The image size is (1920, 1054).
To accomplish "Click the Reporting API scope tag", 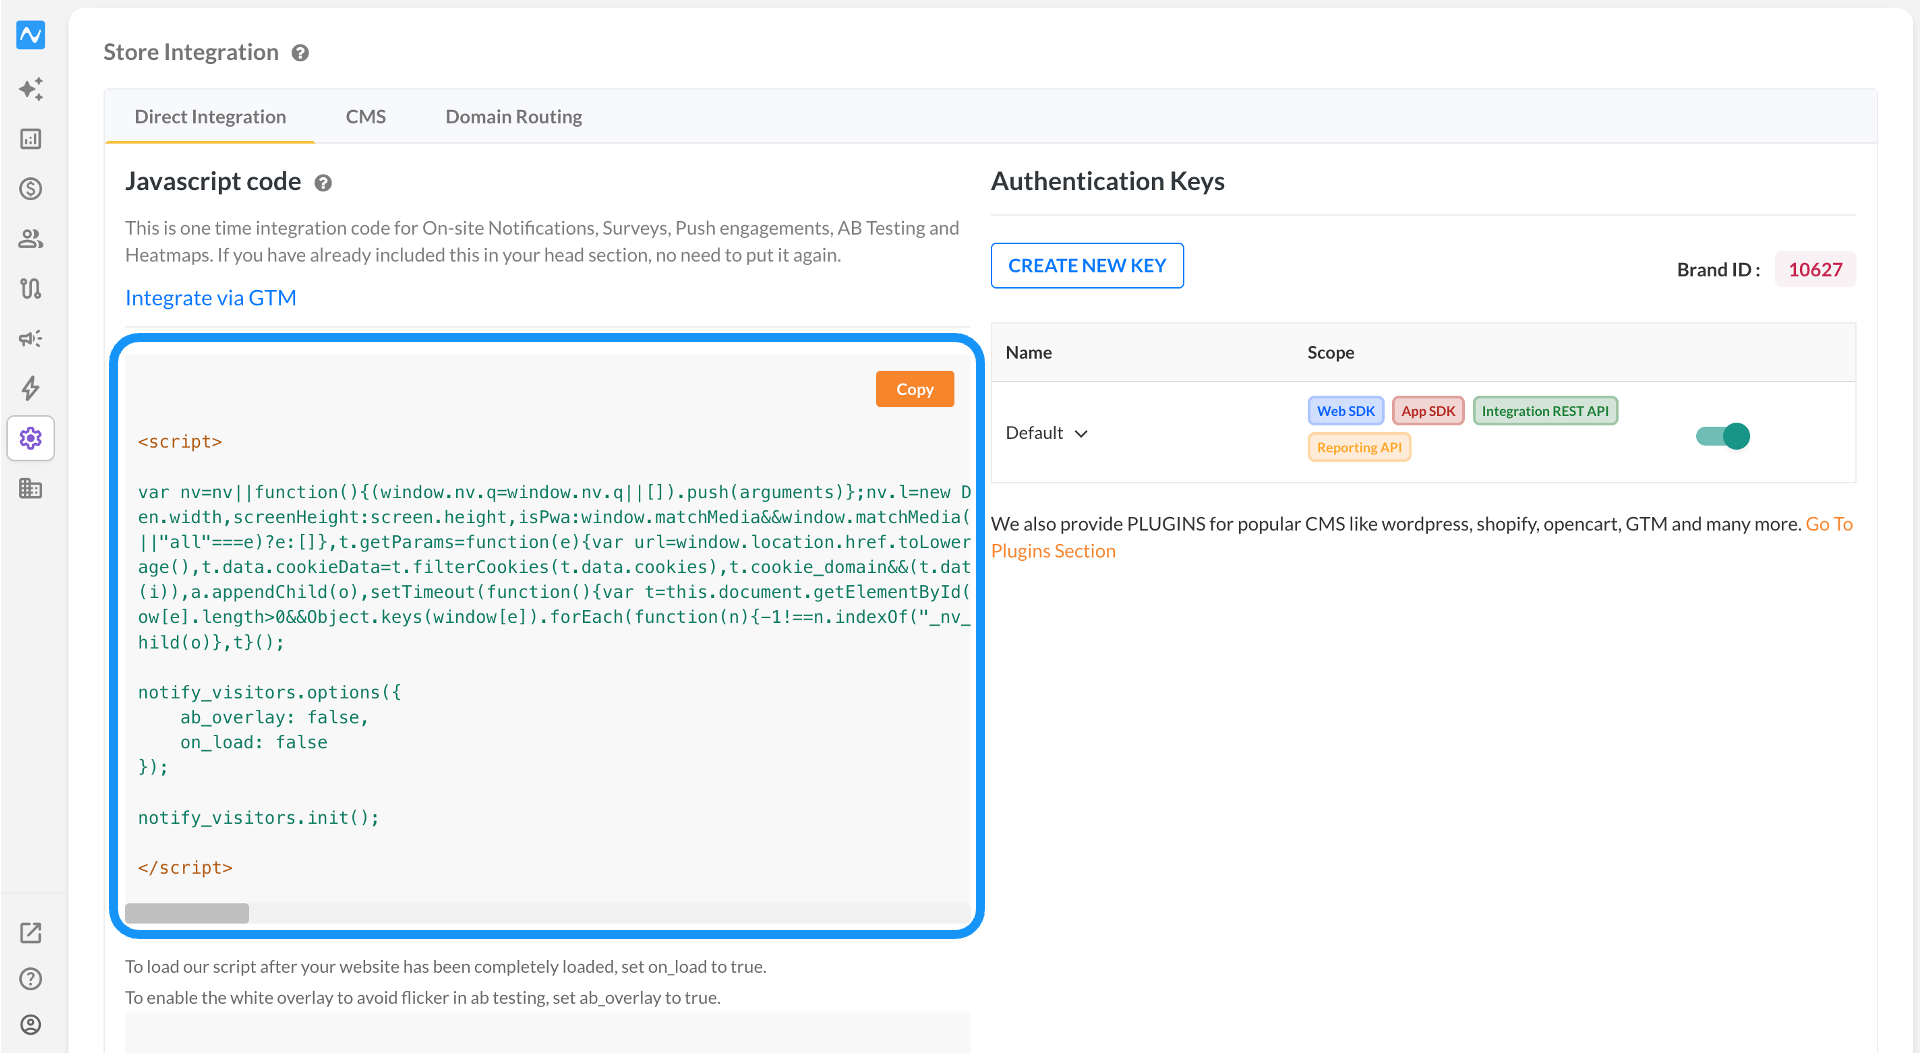I will pyautogui.click(x=1359, y=447).
